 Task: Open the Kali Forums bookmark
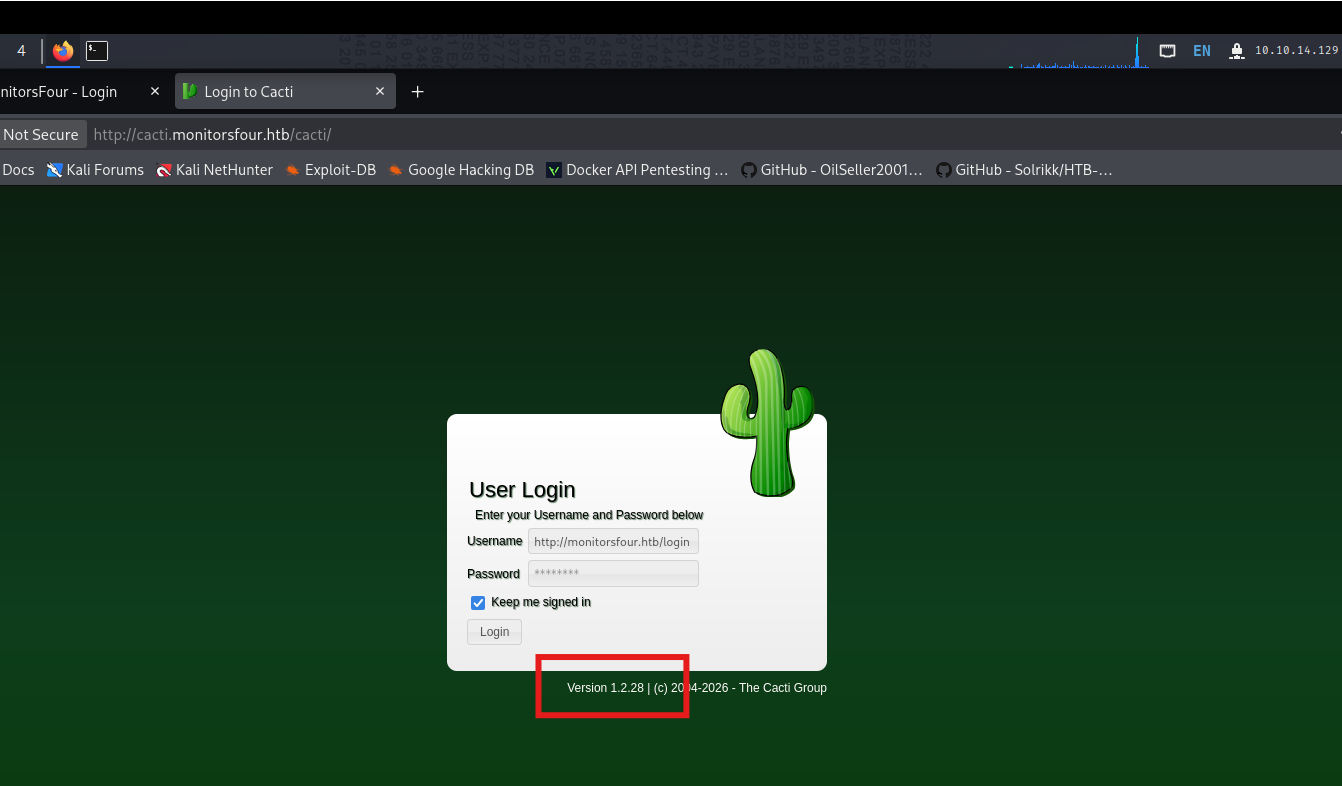(95, 170)
